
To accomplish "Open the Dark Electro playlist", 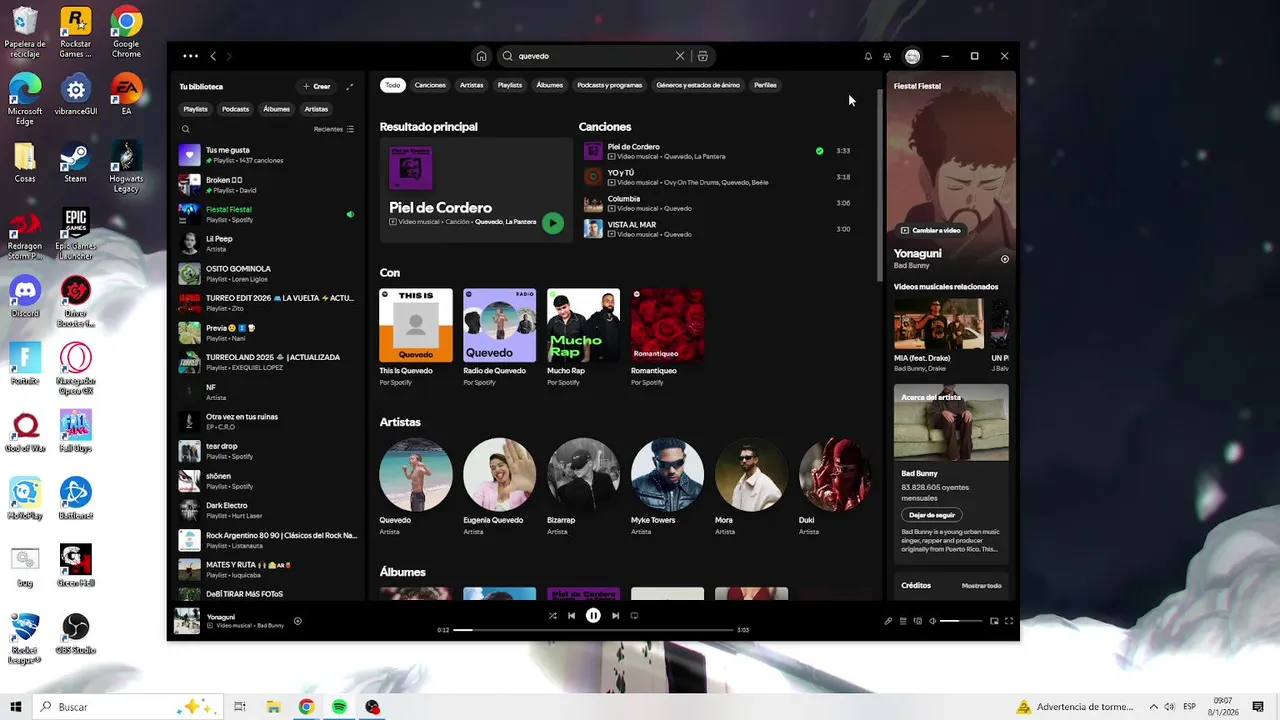I will click(x=267, y=510).
